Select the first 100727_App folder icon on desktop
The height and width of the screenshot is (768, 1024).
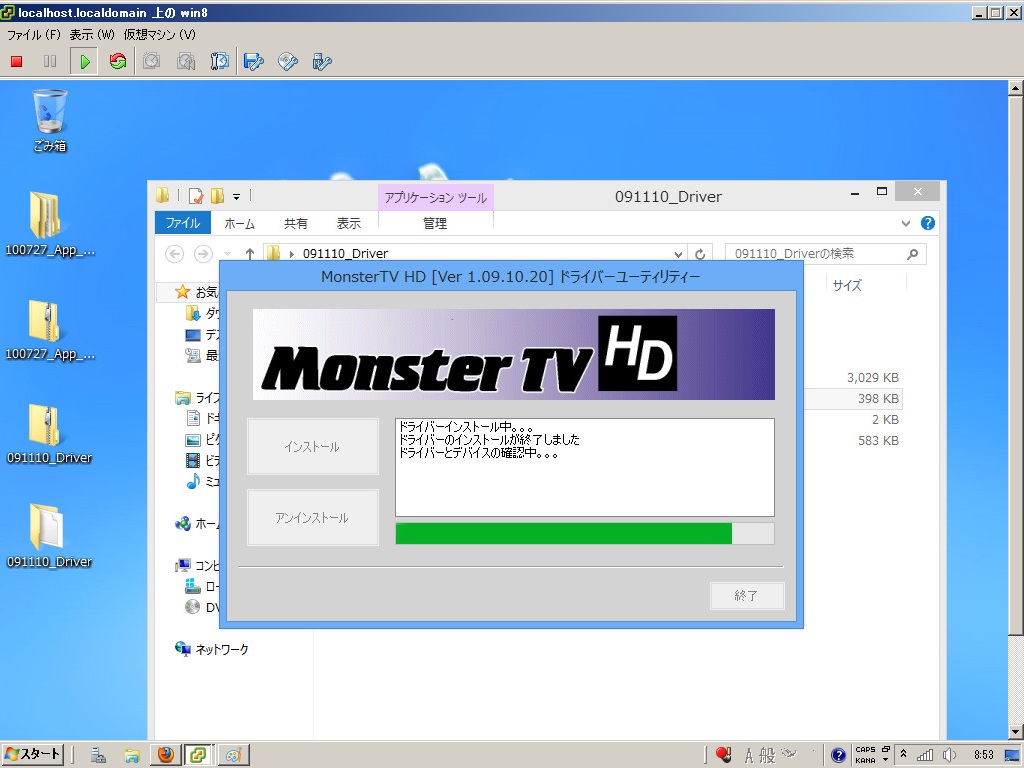[x=50, y=224]
